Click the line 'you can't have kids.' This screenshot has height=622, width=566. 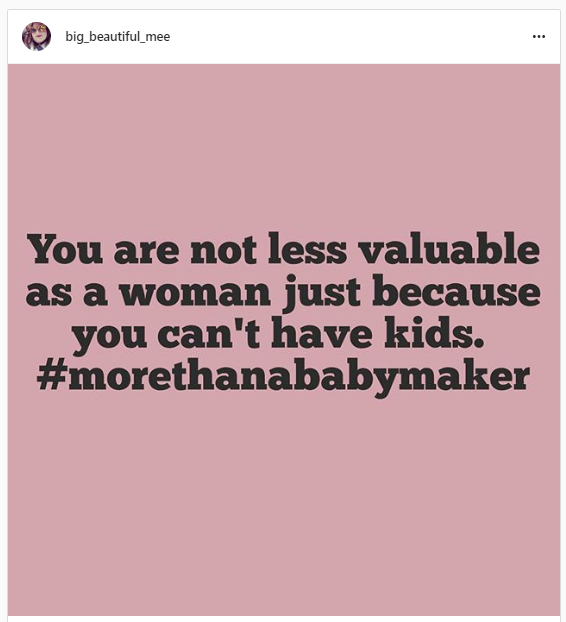278,334
